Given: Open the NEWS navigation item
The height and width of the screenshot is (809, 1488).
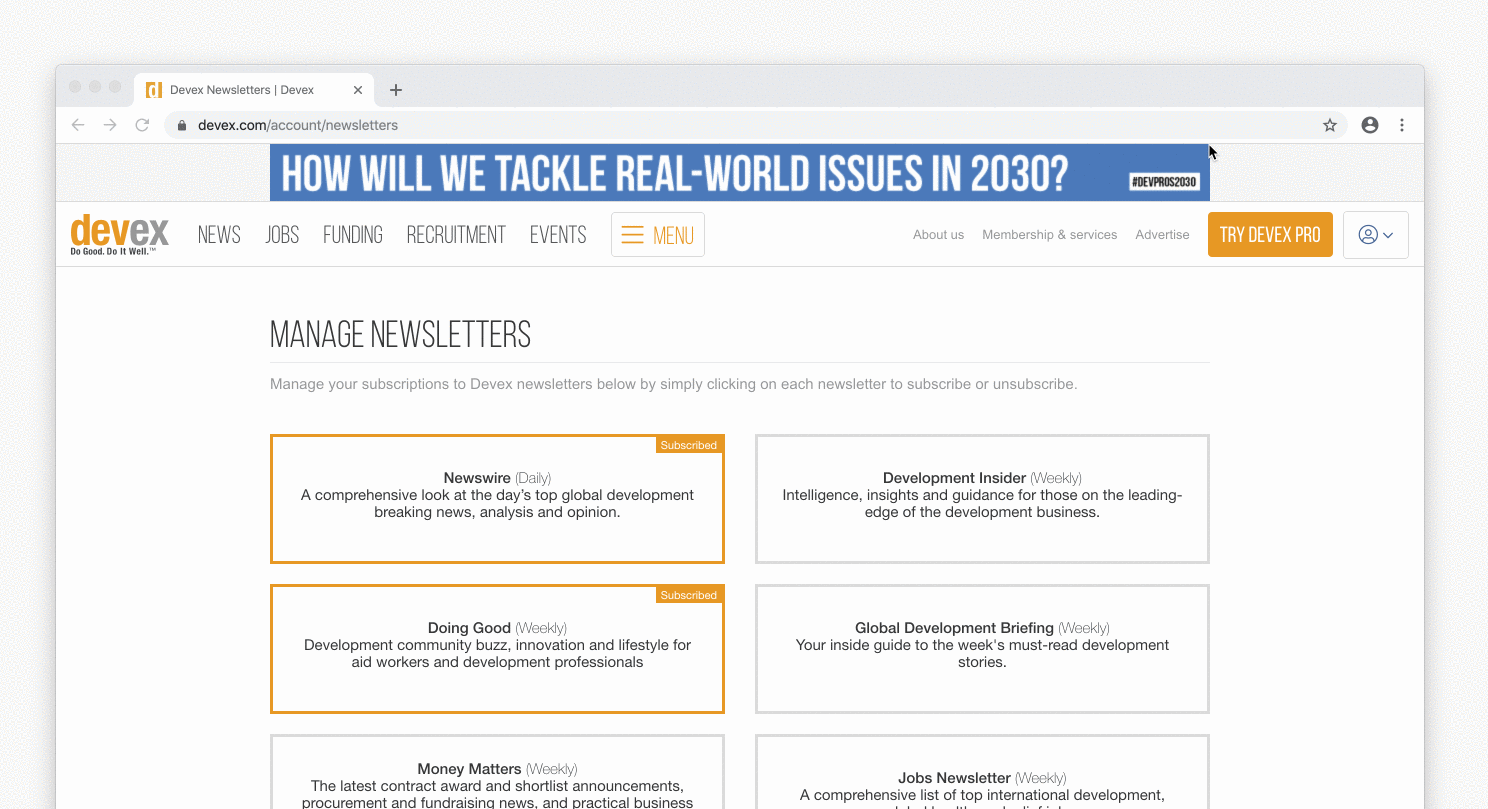Looking at the screenshot, I should coord(219,235).
